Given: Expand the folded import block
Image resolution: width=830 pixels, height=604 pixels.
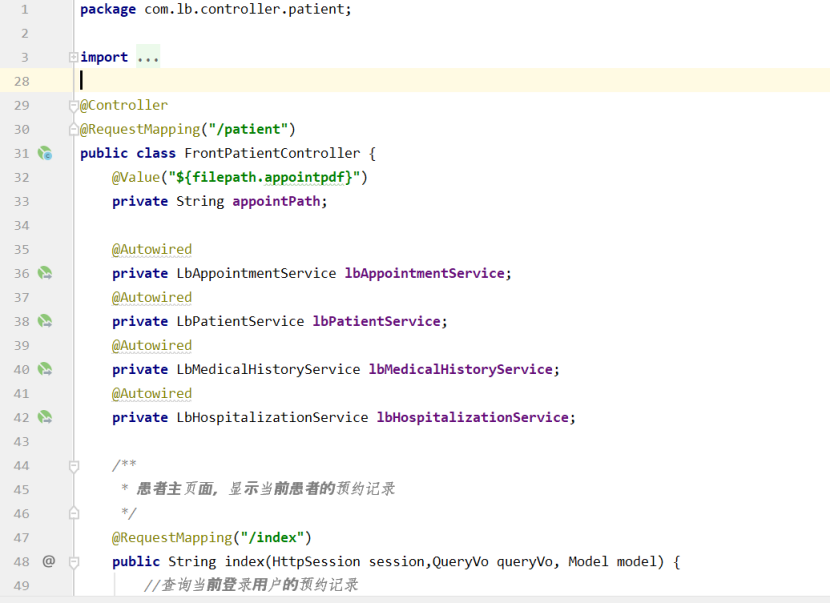Looking at the screenshot, I should [x=74, y=57].
